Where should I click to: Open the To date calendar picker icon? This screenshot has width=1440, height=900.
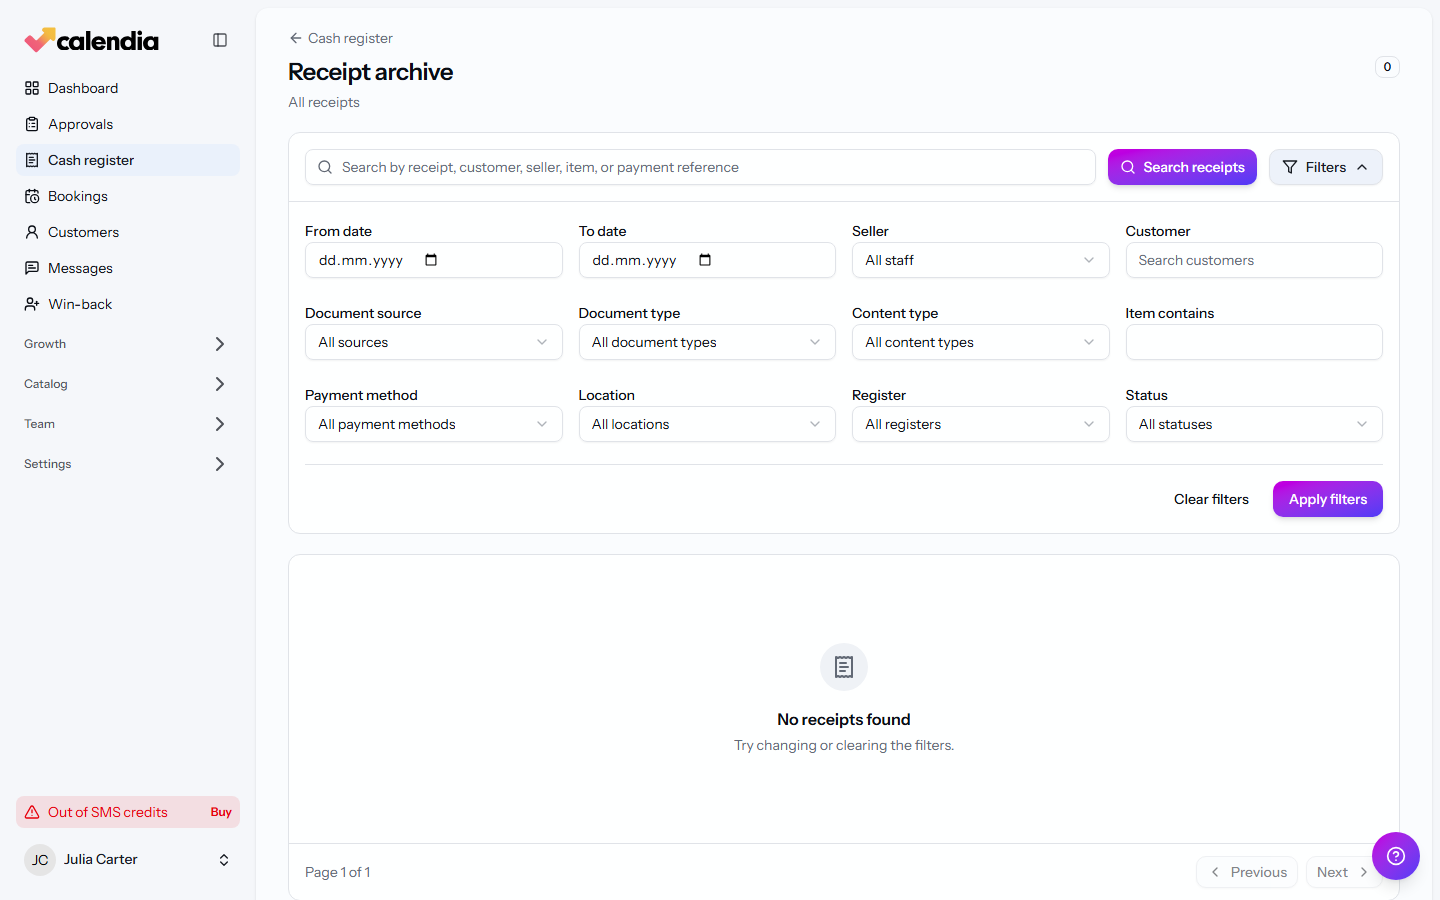[x=705, y=260]
